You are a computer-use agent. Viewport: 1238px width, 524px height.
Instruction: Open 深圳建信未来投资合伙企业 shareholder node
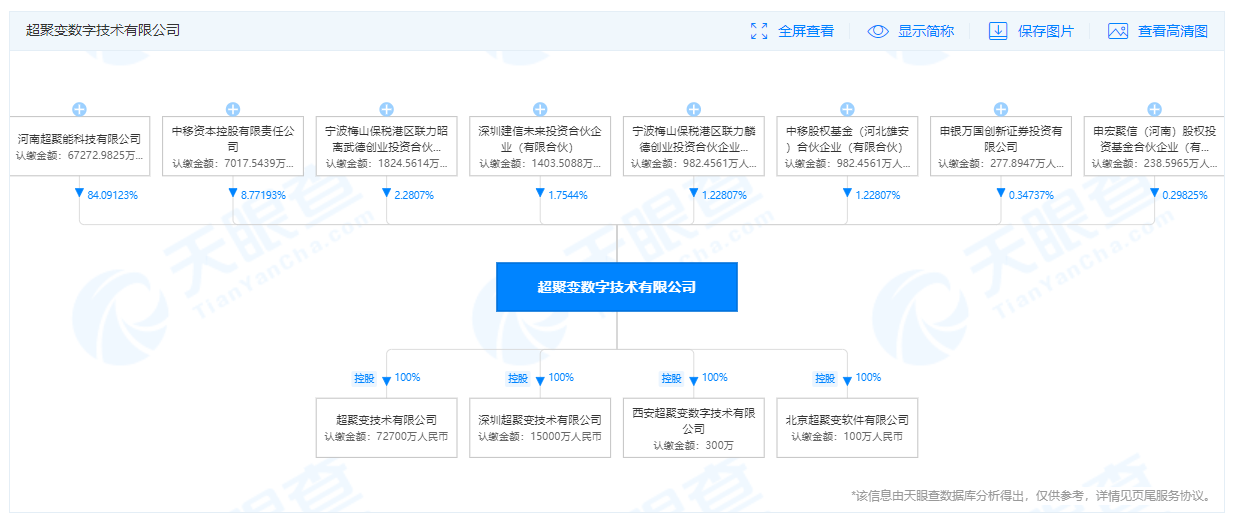(x=540, y=146)
